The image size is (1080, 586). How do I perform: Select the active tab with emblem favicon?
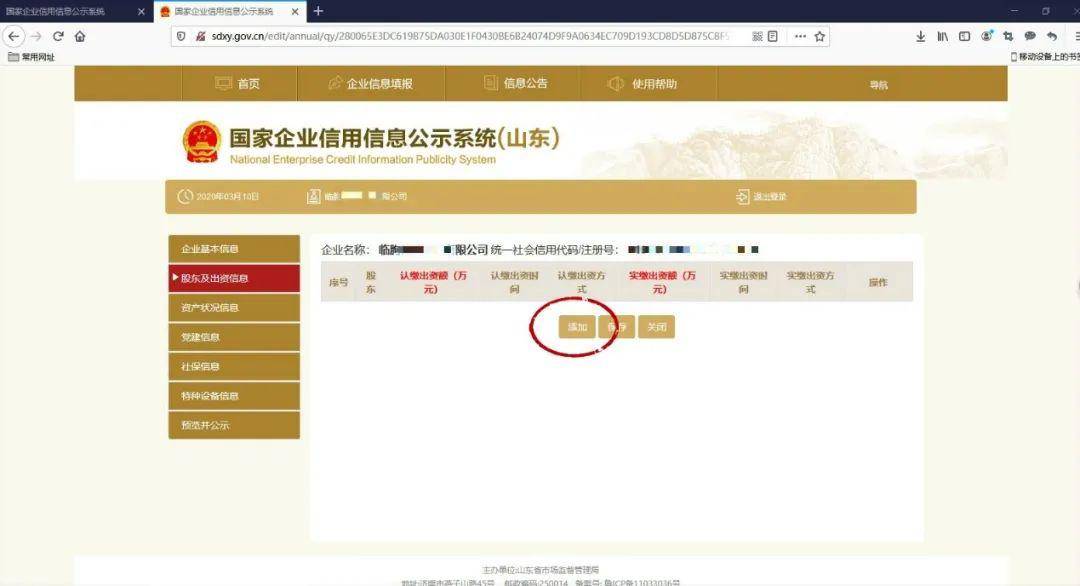(229, 12)
